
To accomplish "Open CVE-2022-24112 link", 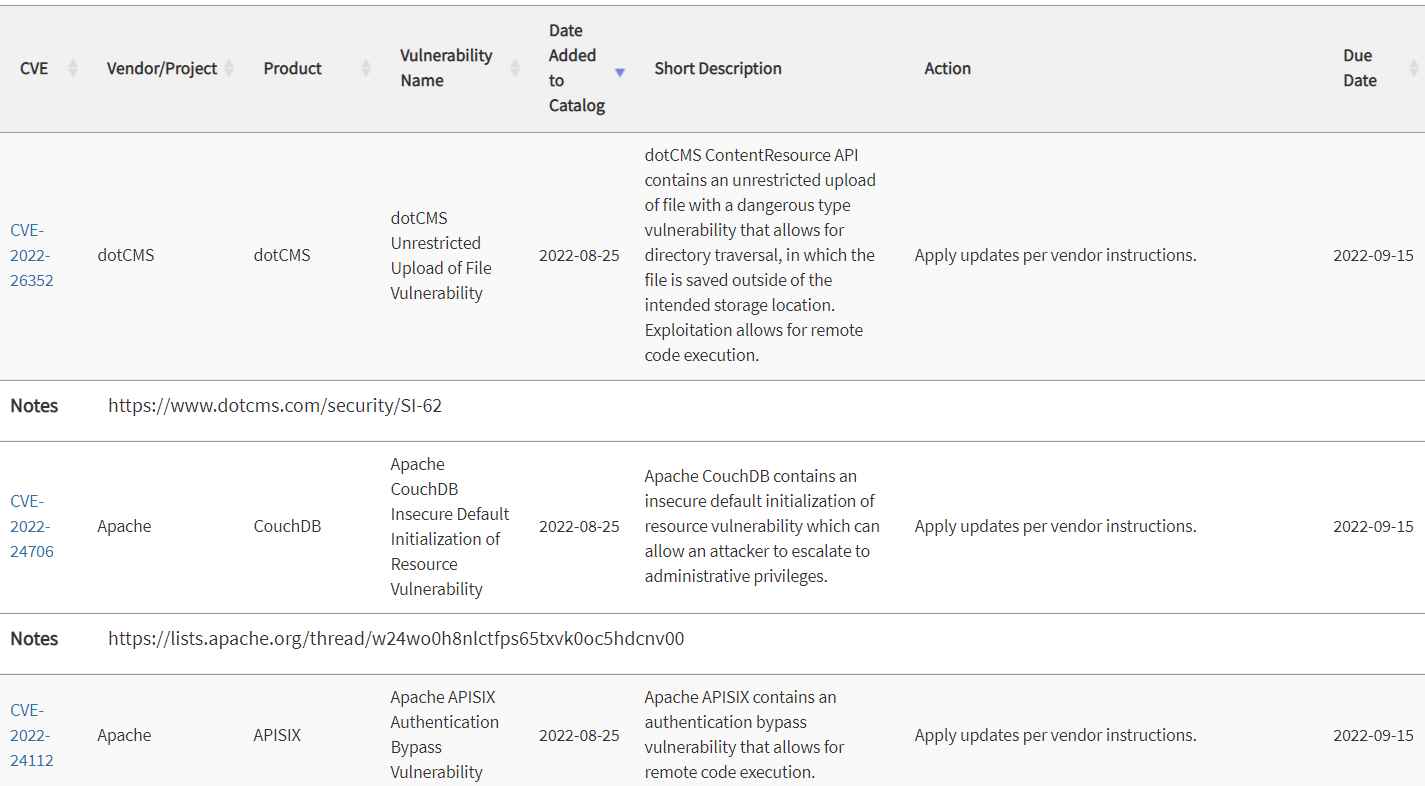I will pos(31,735).
